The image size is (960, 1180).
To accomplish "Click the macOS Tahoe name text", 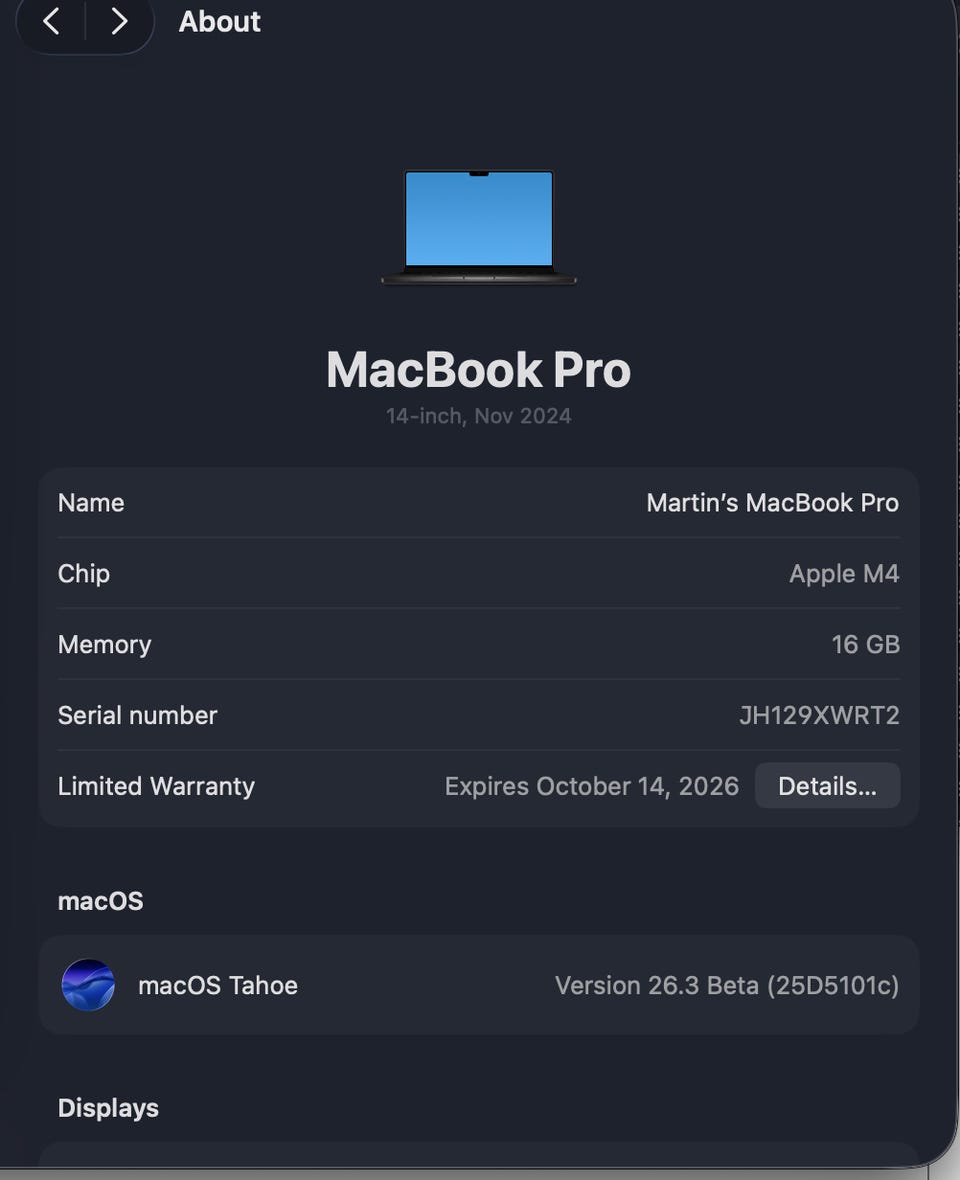I will pyautogui.click(x=218, y=985).
